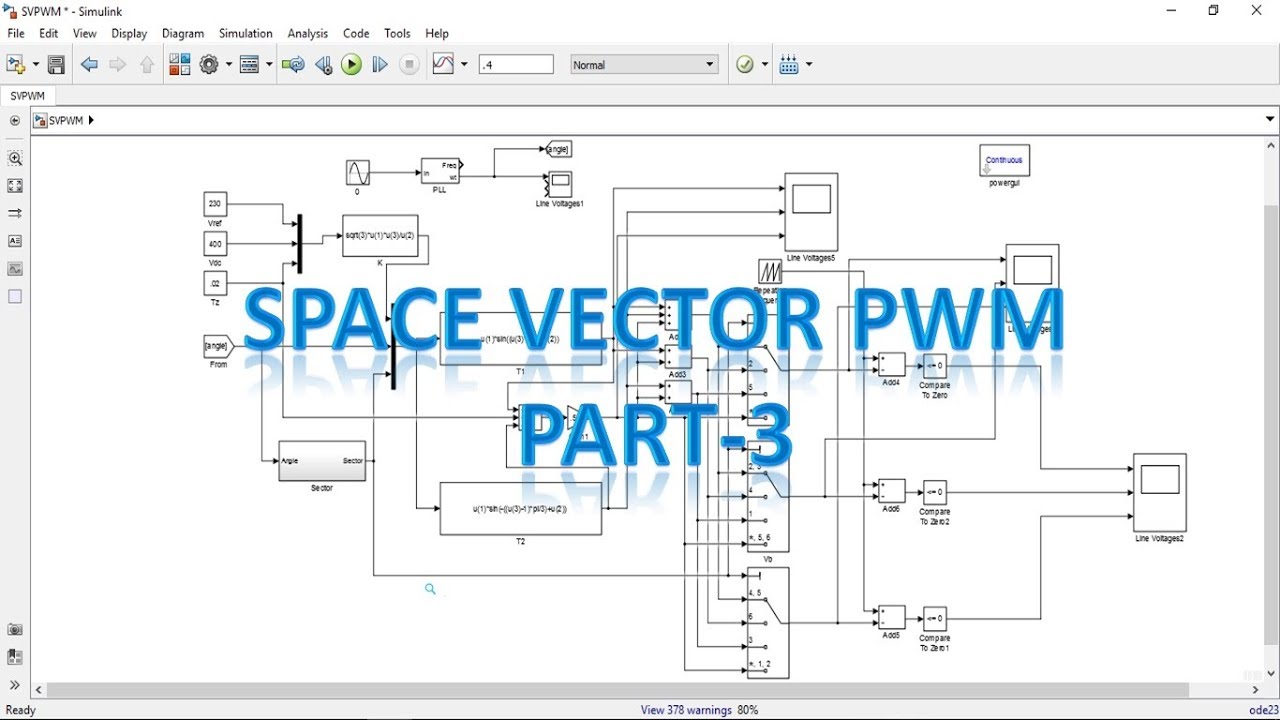Open the Simulation Data Inspector icon
This screenshot has height=720, width=1280.
[x=442, y=65]
